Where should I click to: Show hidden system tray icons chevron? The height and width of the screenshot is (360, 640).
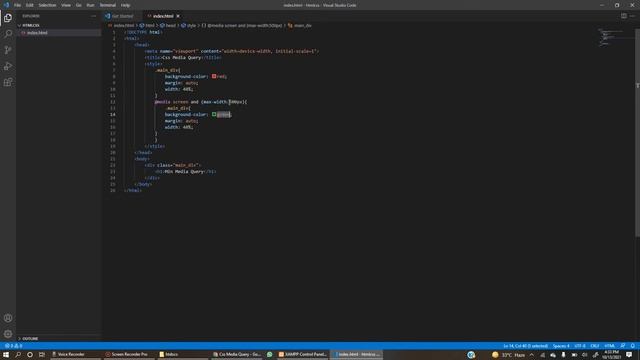pyautogui.click(x=531, y=355)
